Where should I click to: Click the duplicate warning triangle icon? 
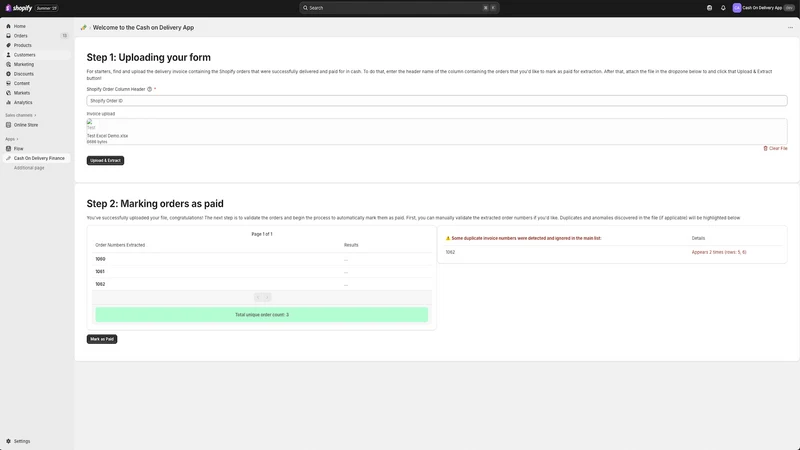coord(448,238)
